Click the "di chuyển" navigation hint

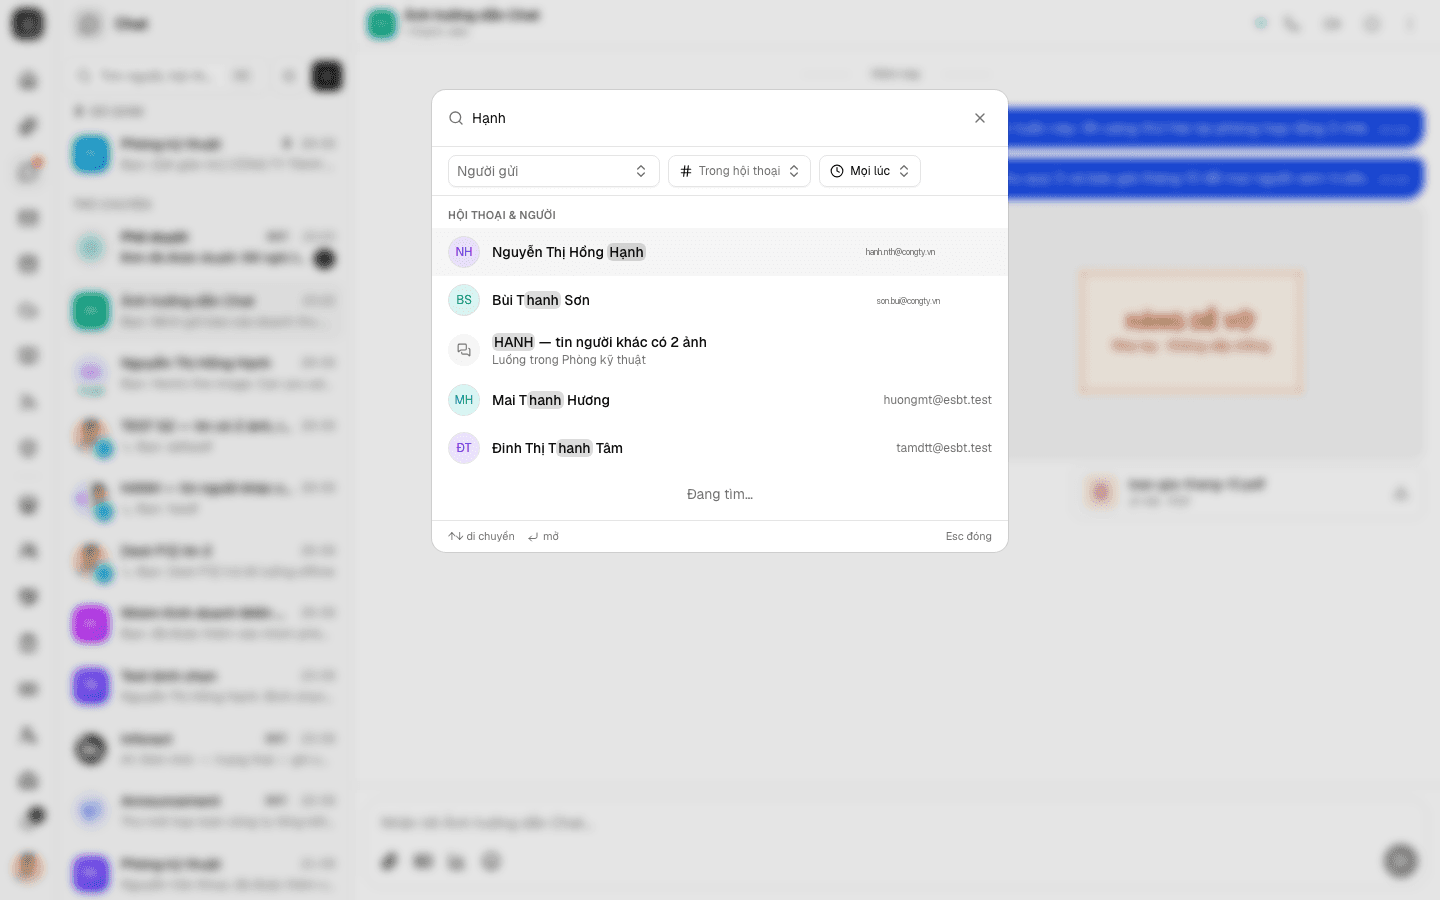tap(482, 537)
